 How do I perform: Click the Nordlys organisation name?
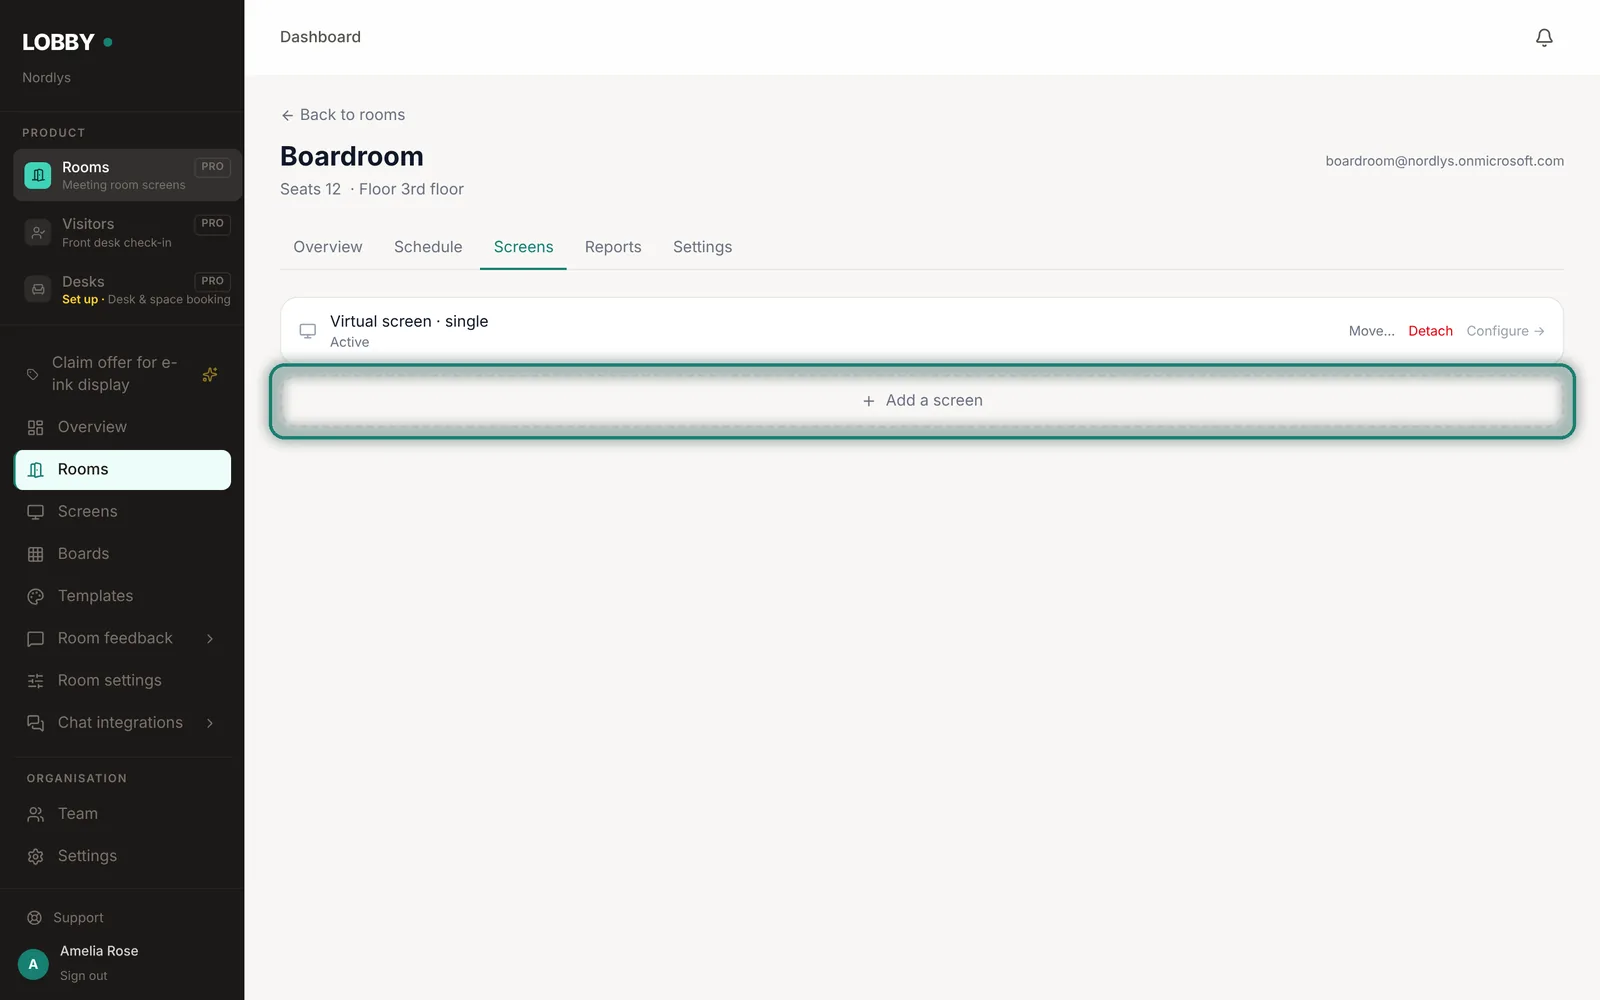[46, 78]
